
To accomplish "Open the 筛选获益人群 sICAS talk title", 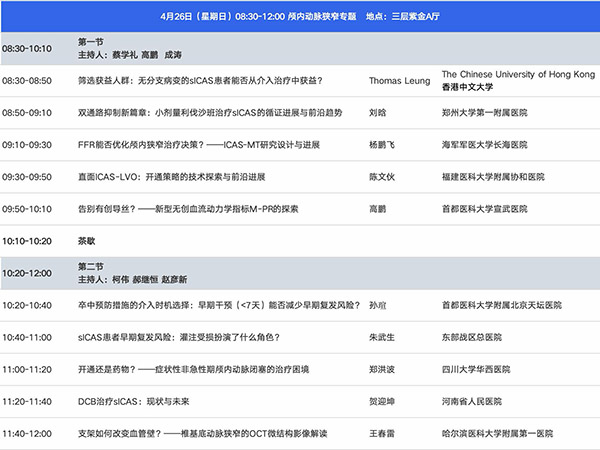I will [x=206, y=81].
